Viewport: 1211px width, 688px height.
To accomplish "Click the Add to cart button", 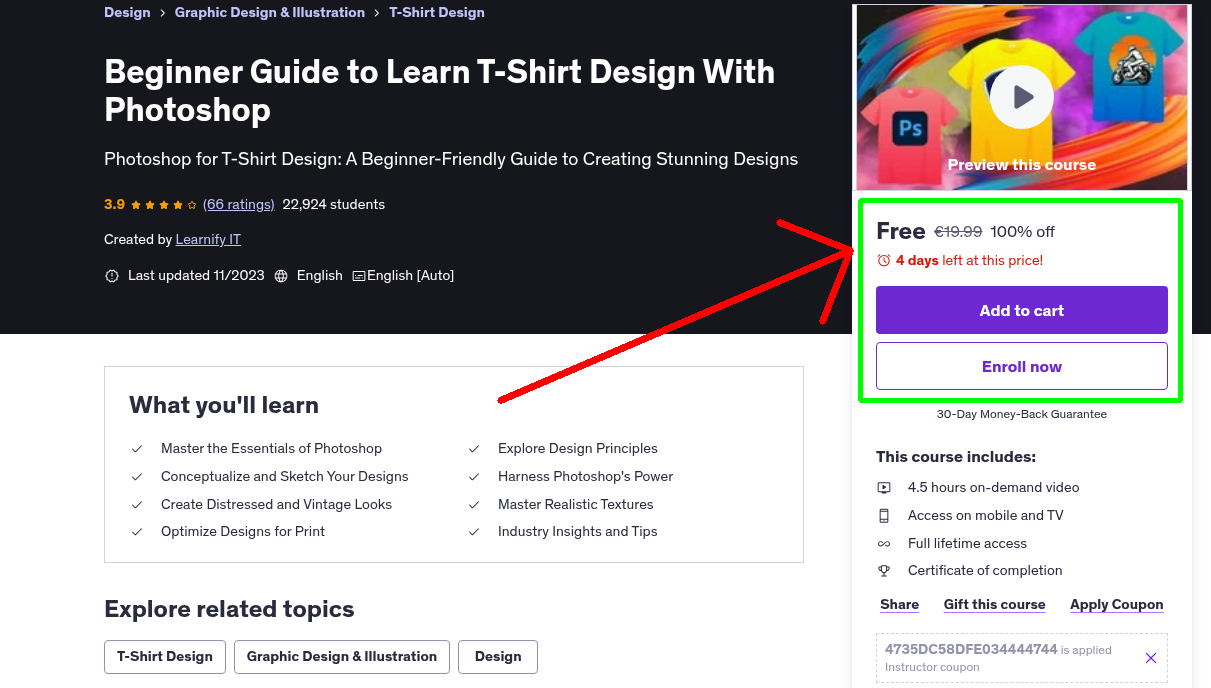I will click(x=1021, y=310).
